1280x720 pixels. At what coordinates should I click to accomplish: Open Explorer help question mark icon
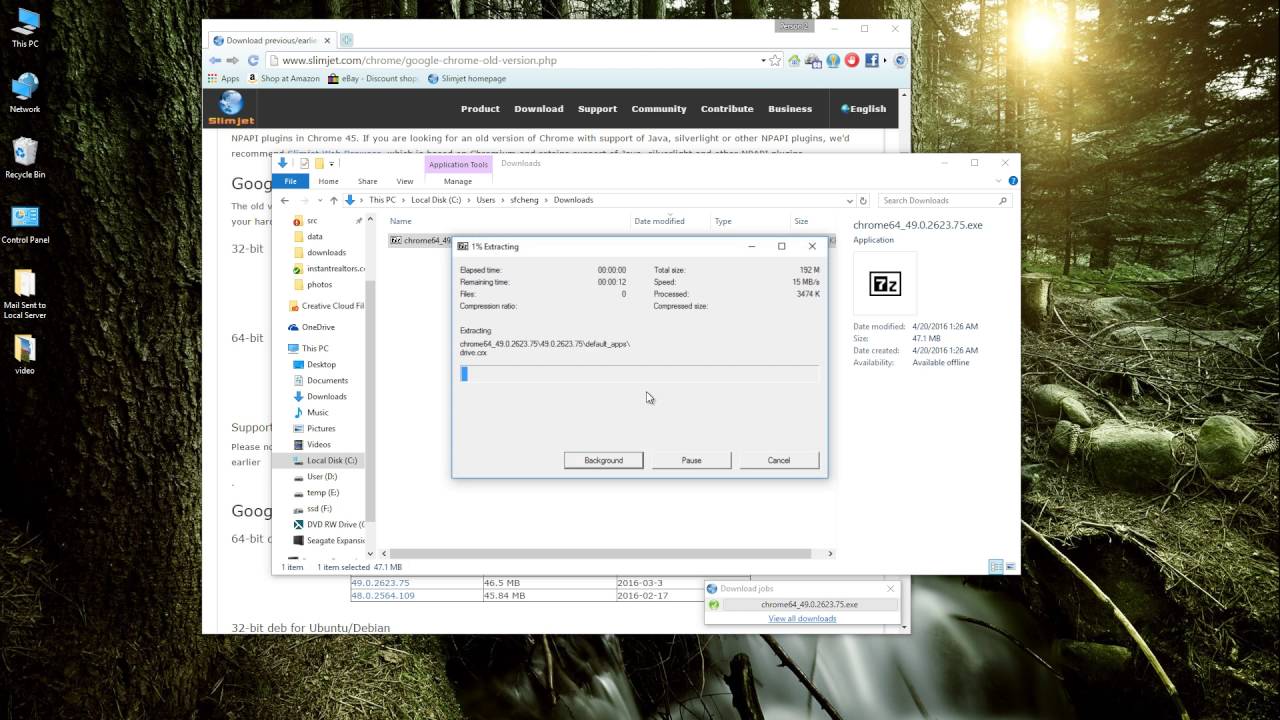click(1013, 181)
